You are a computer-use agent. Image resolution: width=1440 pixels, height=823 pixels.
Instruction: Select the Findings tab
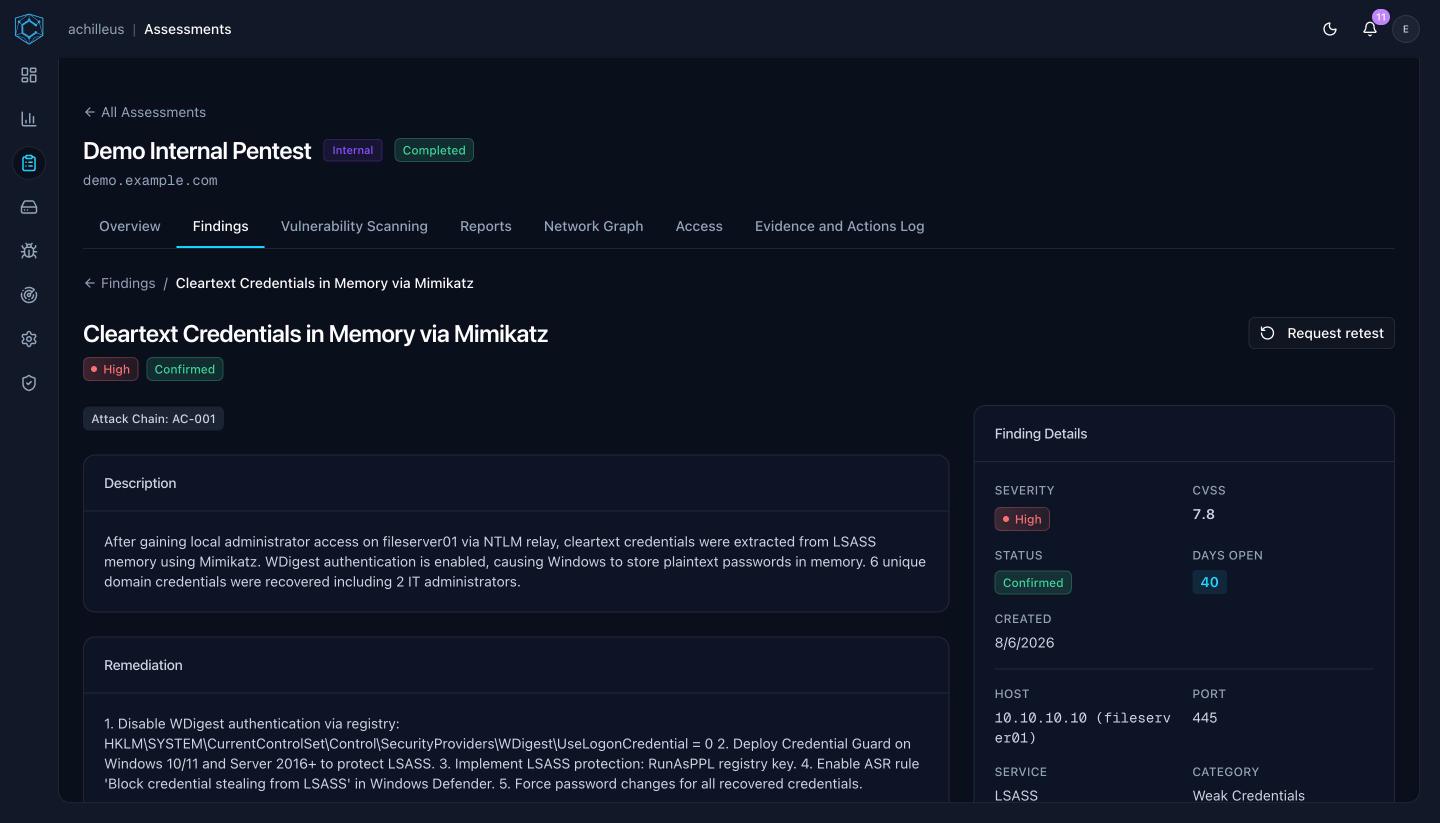[x=220, y=226]
